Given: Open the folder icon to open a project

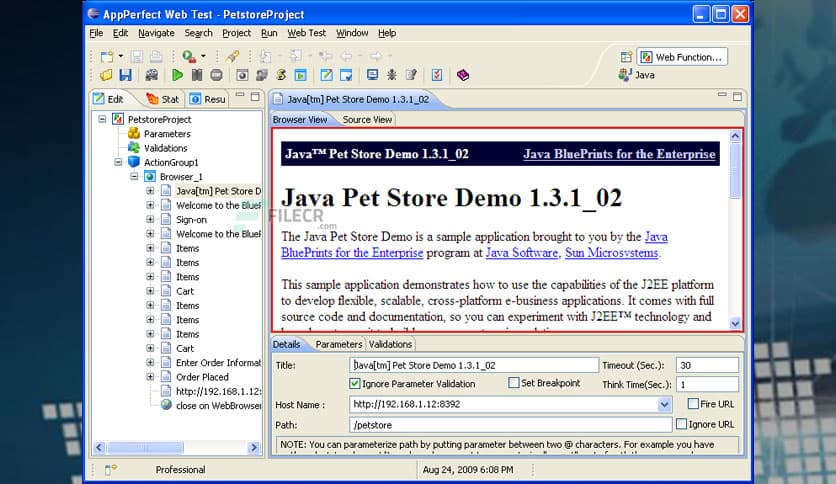Looking at the screenshot, I should (x=106, y=75).
